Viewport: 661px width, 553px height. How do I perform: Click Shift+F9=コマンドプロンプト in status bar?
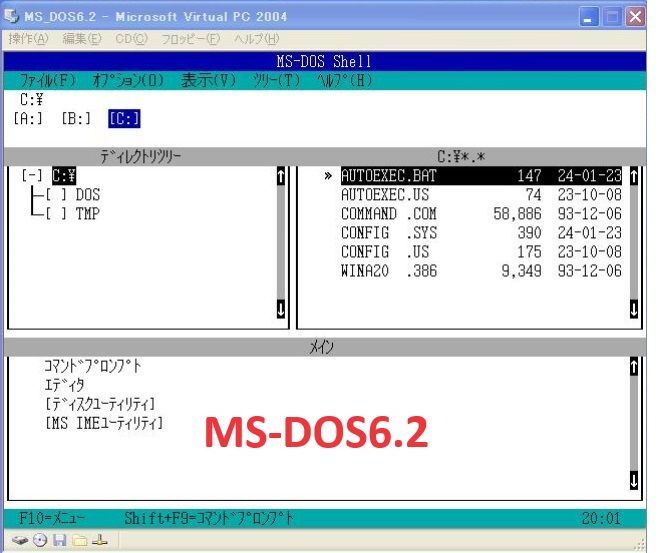click(x=208, y=518)
